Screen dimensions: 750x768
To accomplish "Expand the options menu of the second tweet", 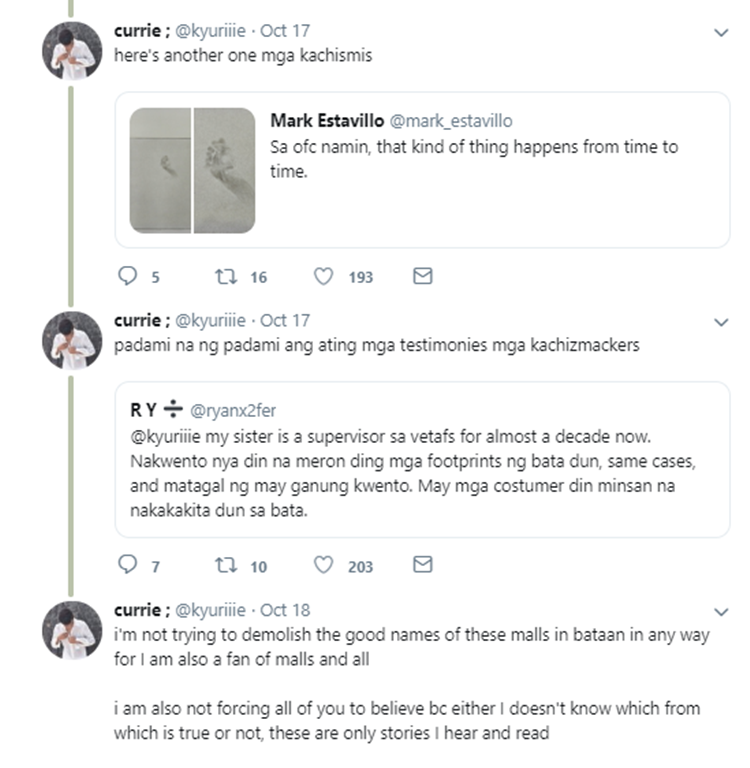I will [x=721, y=322].
